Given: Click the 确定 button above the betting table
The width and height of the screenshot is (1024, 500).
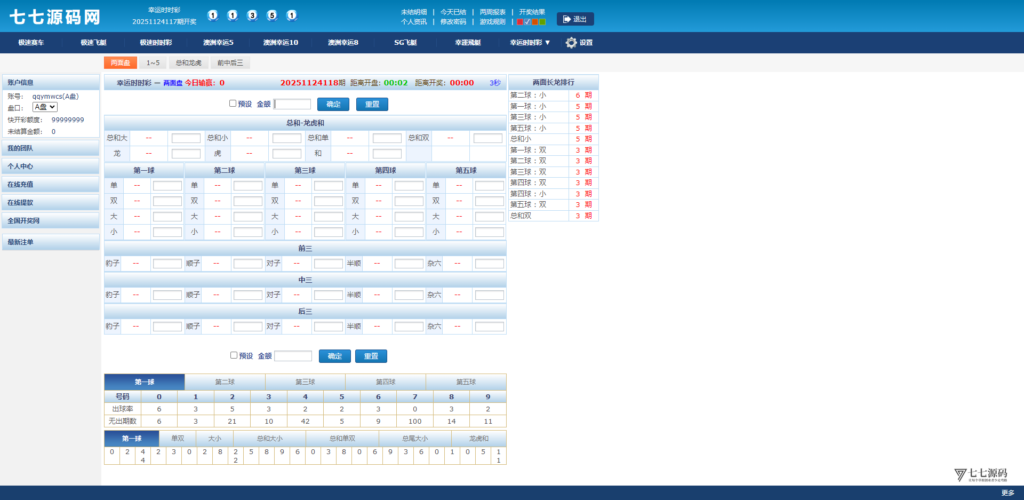Looking at the screenshot, I should [x=333, y=104].
